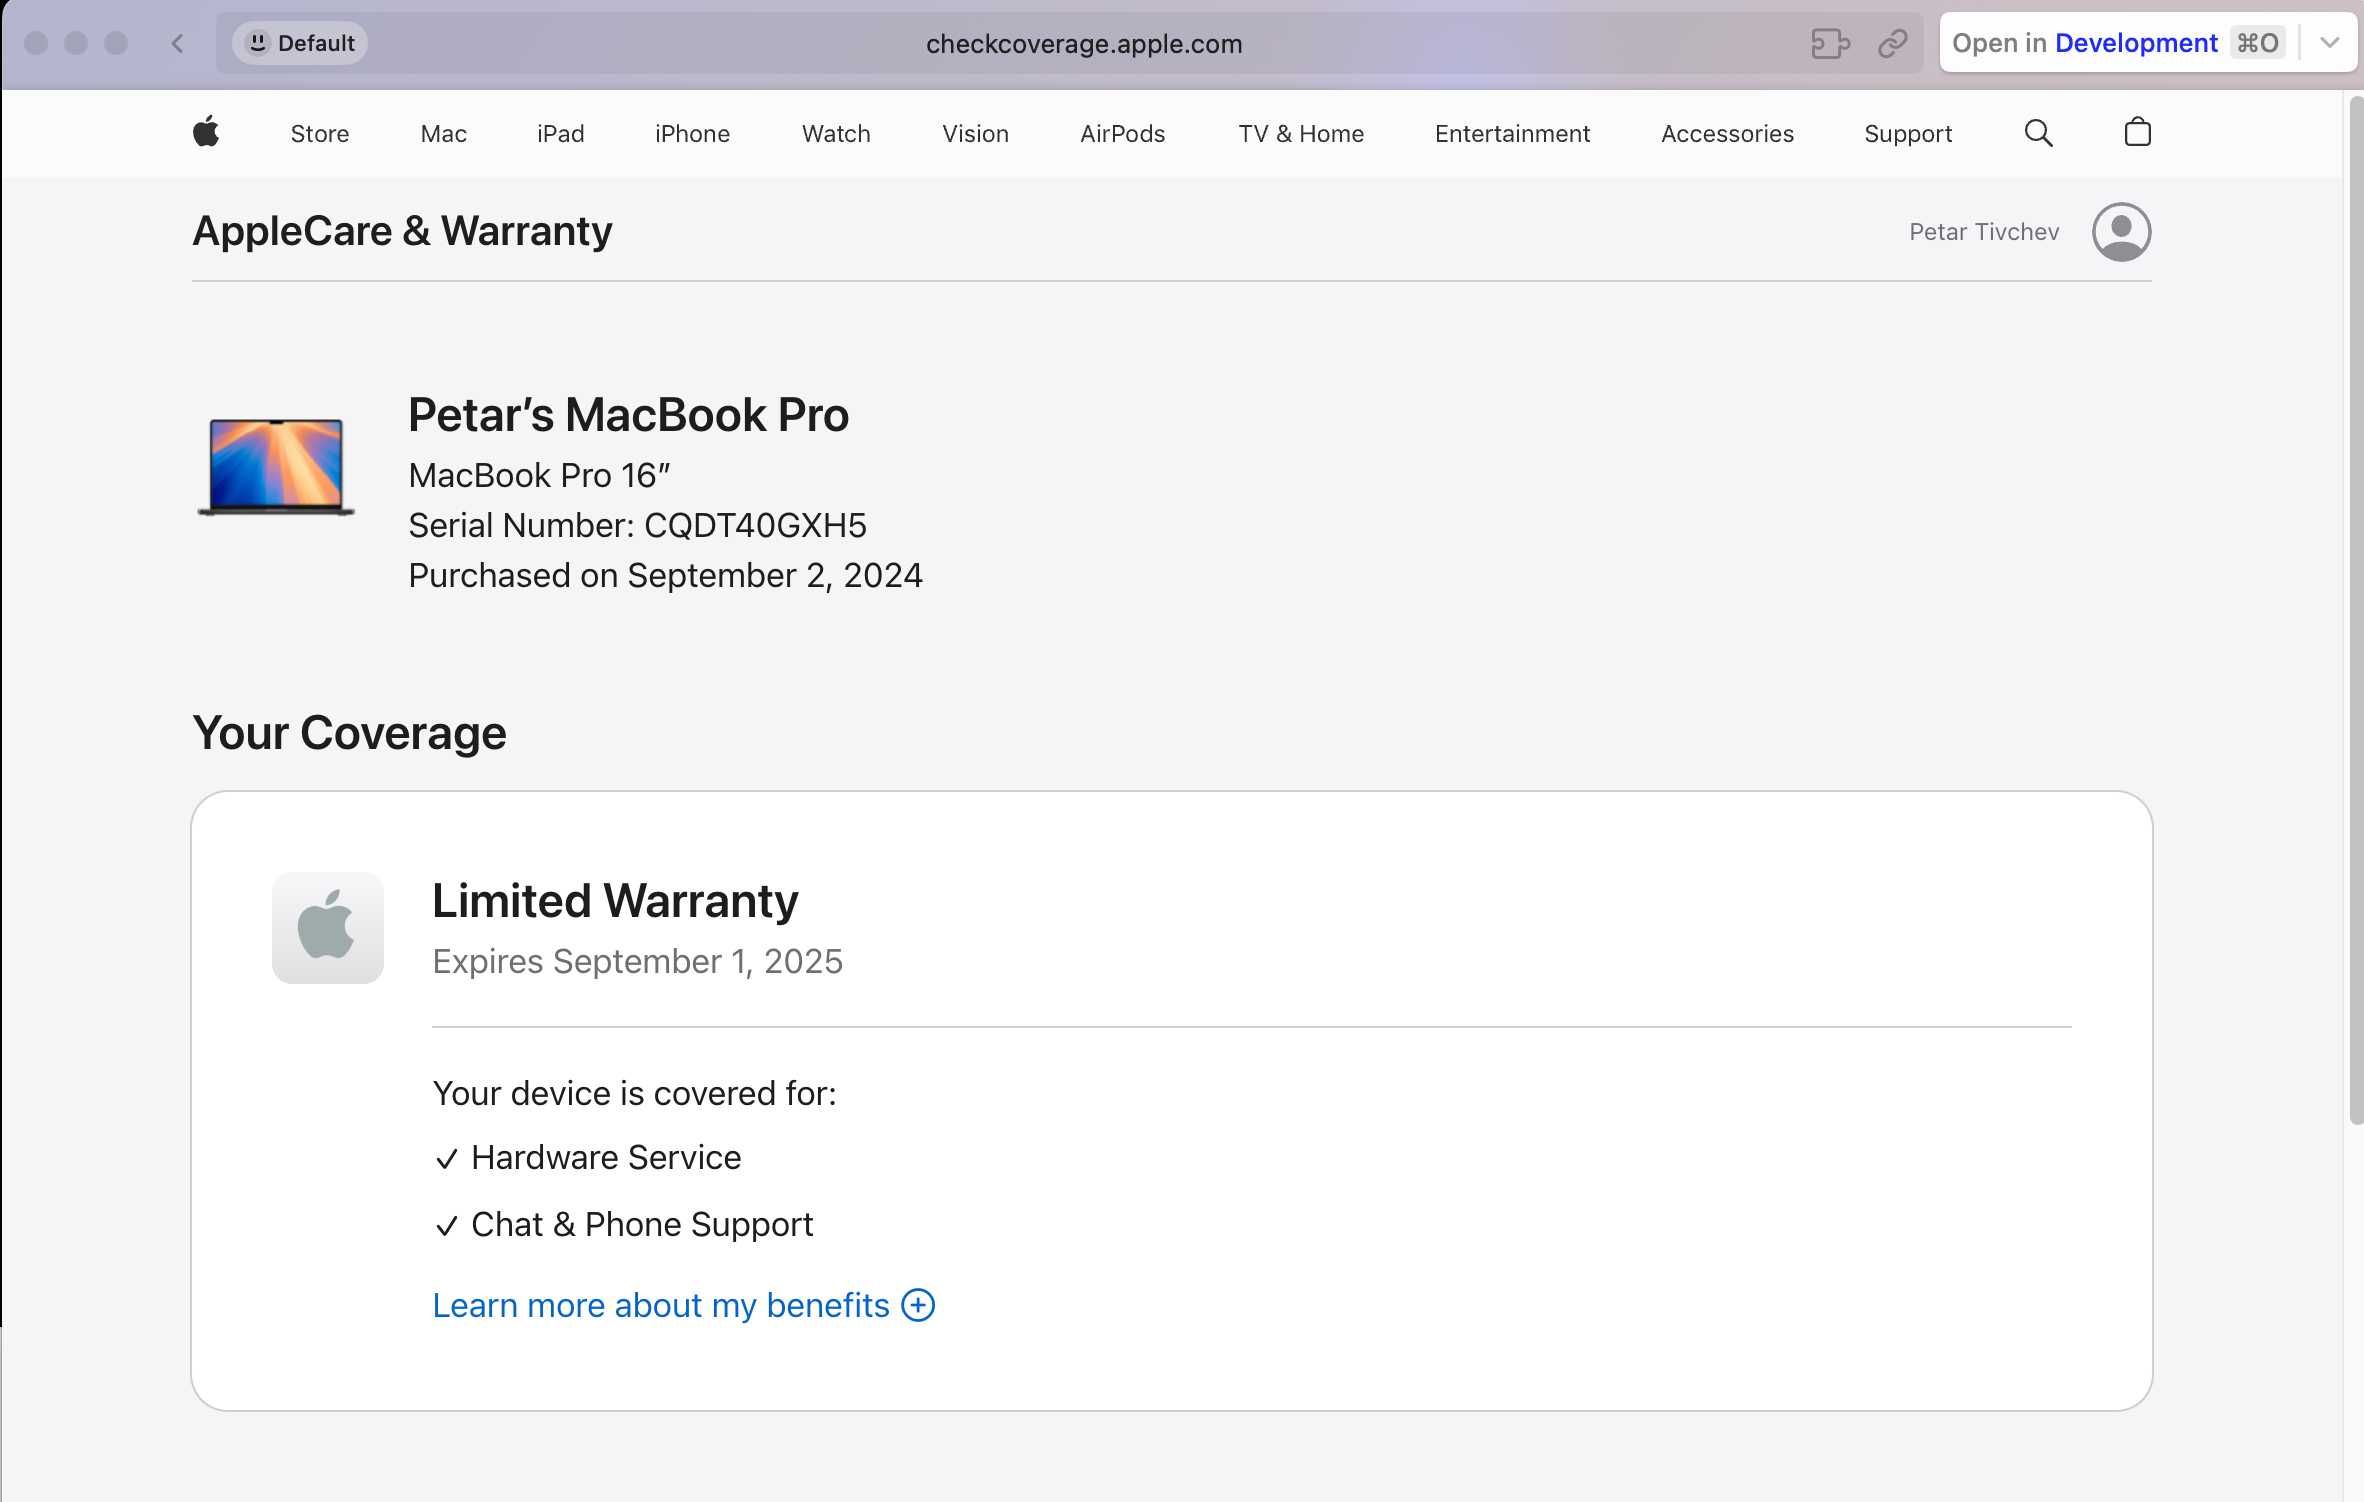Image resolution: width=2364 pixels, height=1502 pixels.
Task: Expand the Open in Development dropdown arrow
Action: point(2329,43)
